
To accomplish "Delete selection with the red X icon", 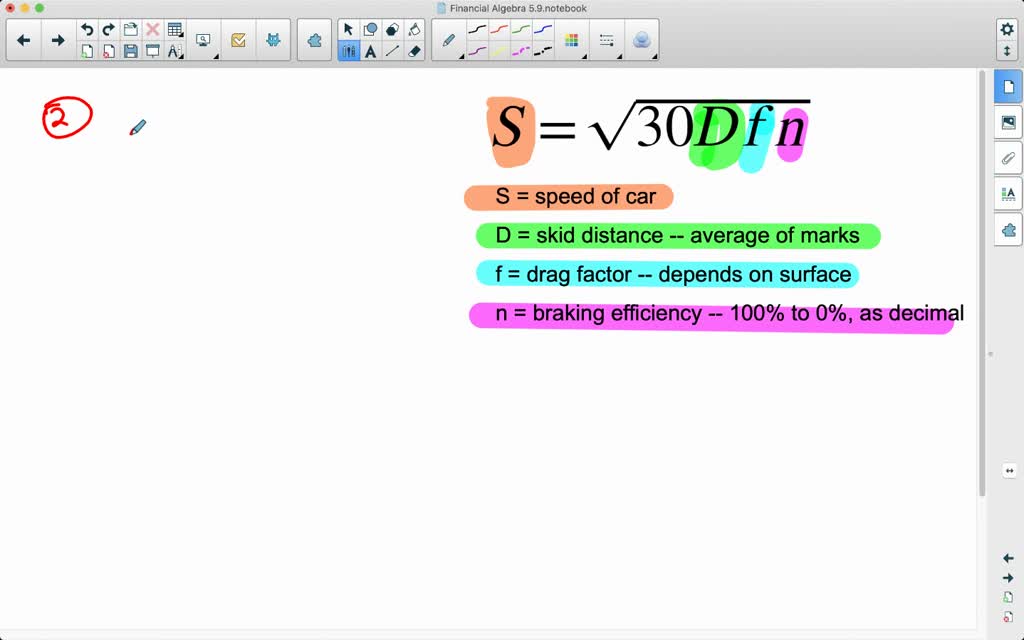I will click(x=153, y=30).
